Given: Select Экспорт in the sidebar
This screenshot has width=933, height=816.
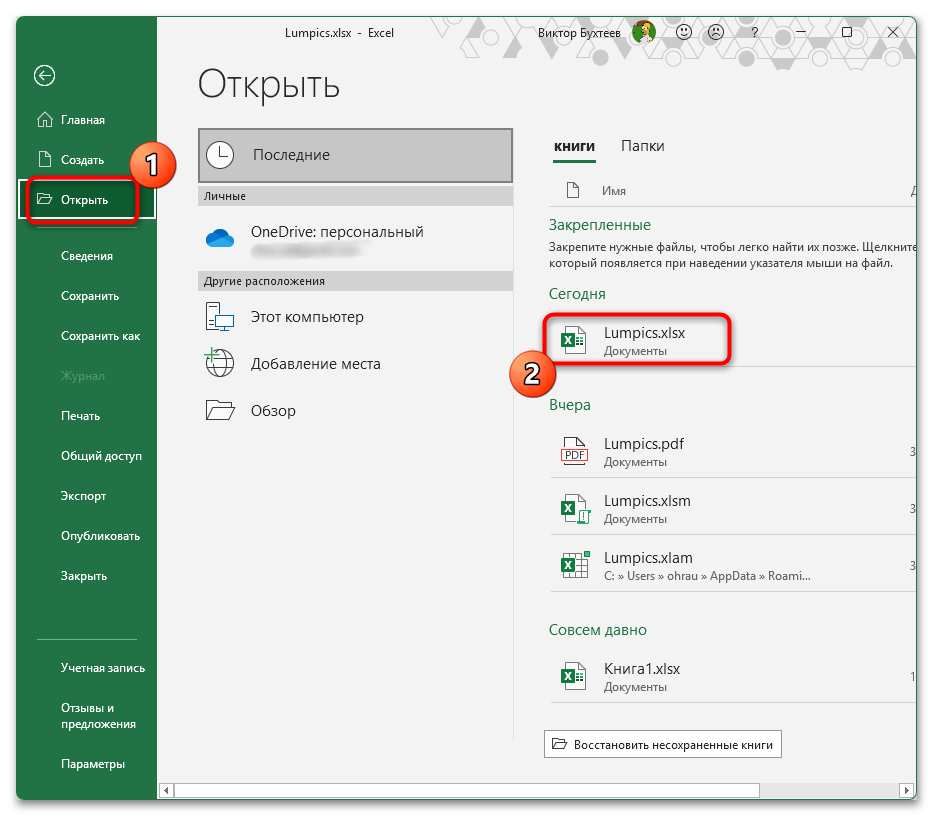Looking at the screenshot, I should tap(83, 496).
